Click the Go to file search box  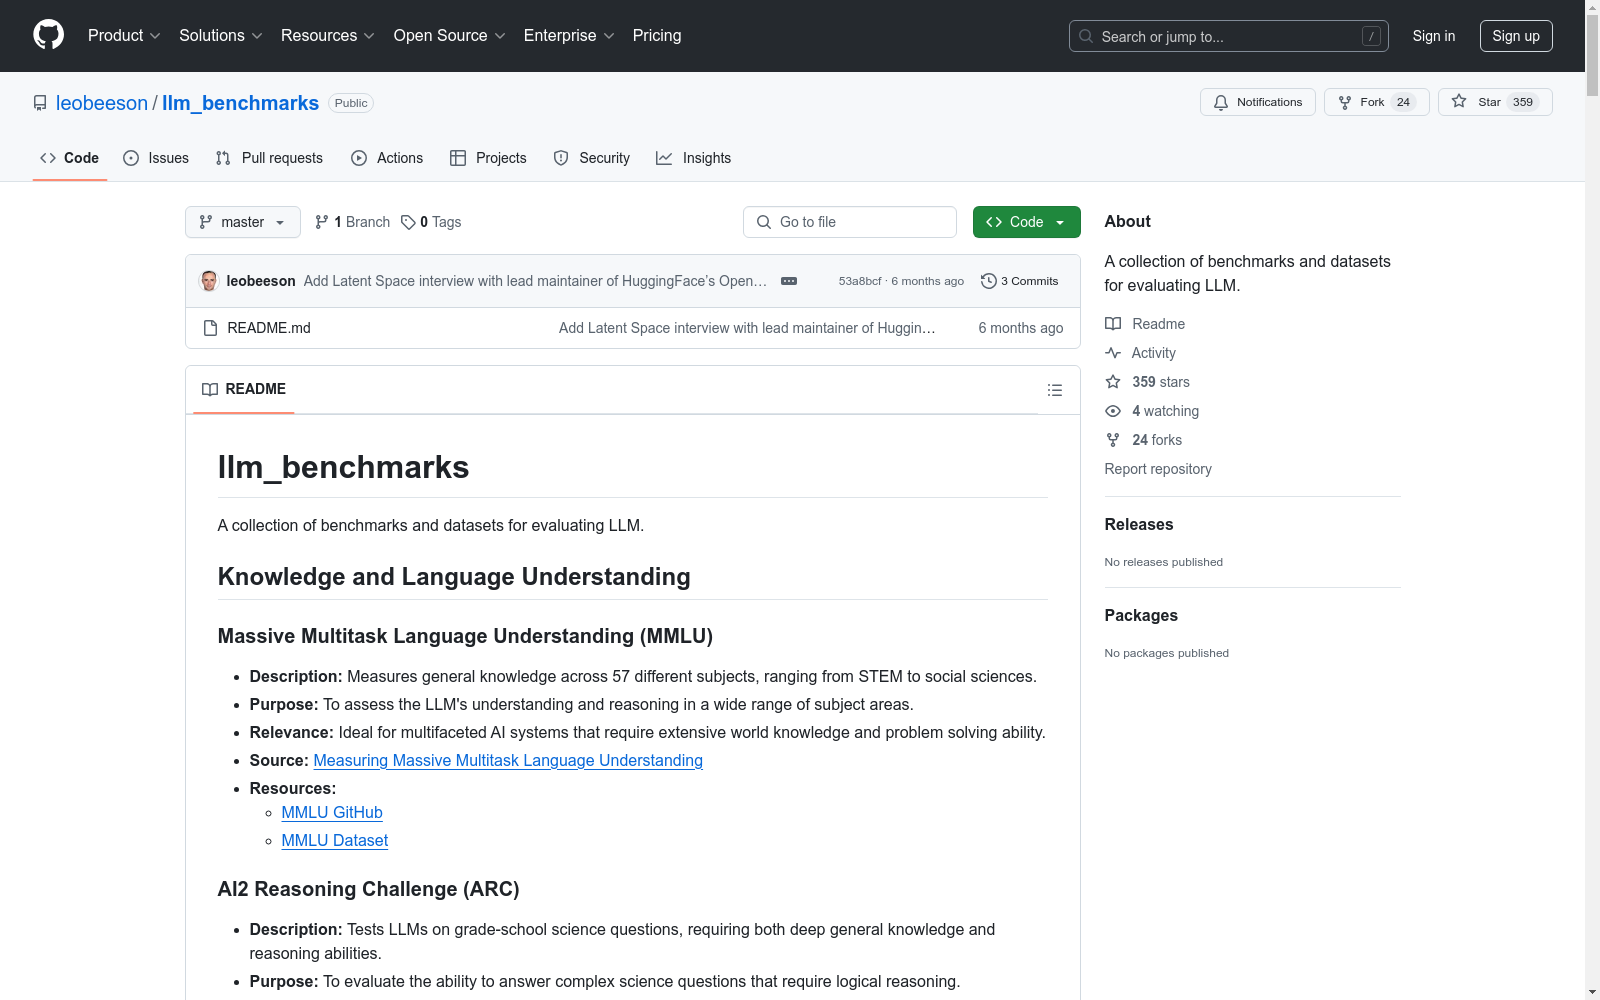pyautogui.click(x=850, y=222)
